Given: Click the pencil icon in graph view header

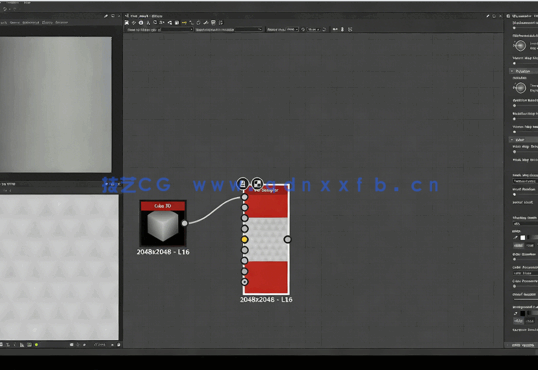Looking at the screenshot, I should [488, 16].
